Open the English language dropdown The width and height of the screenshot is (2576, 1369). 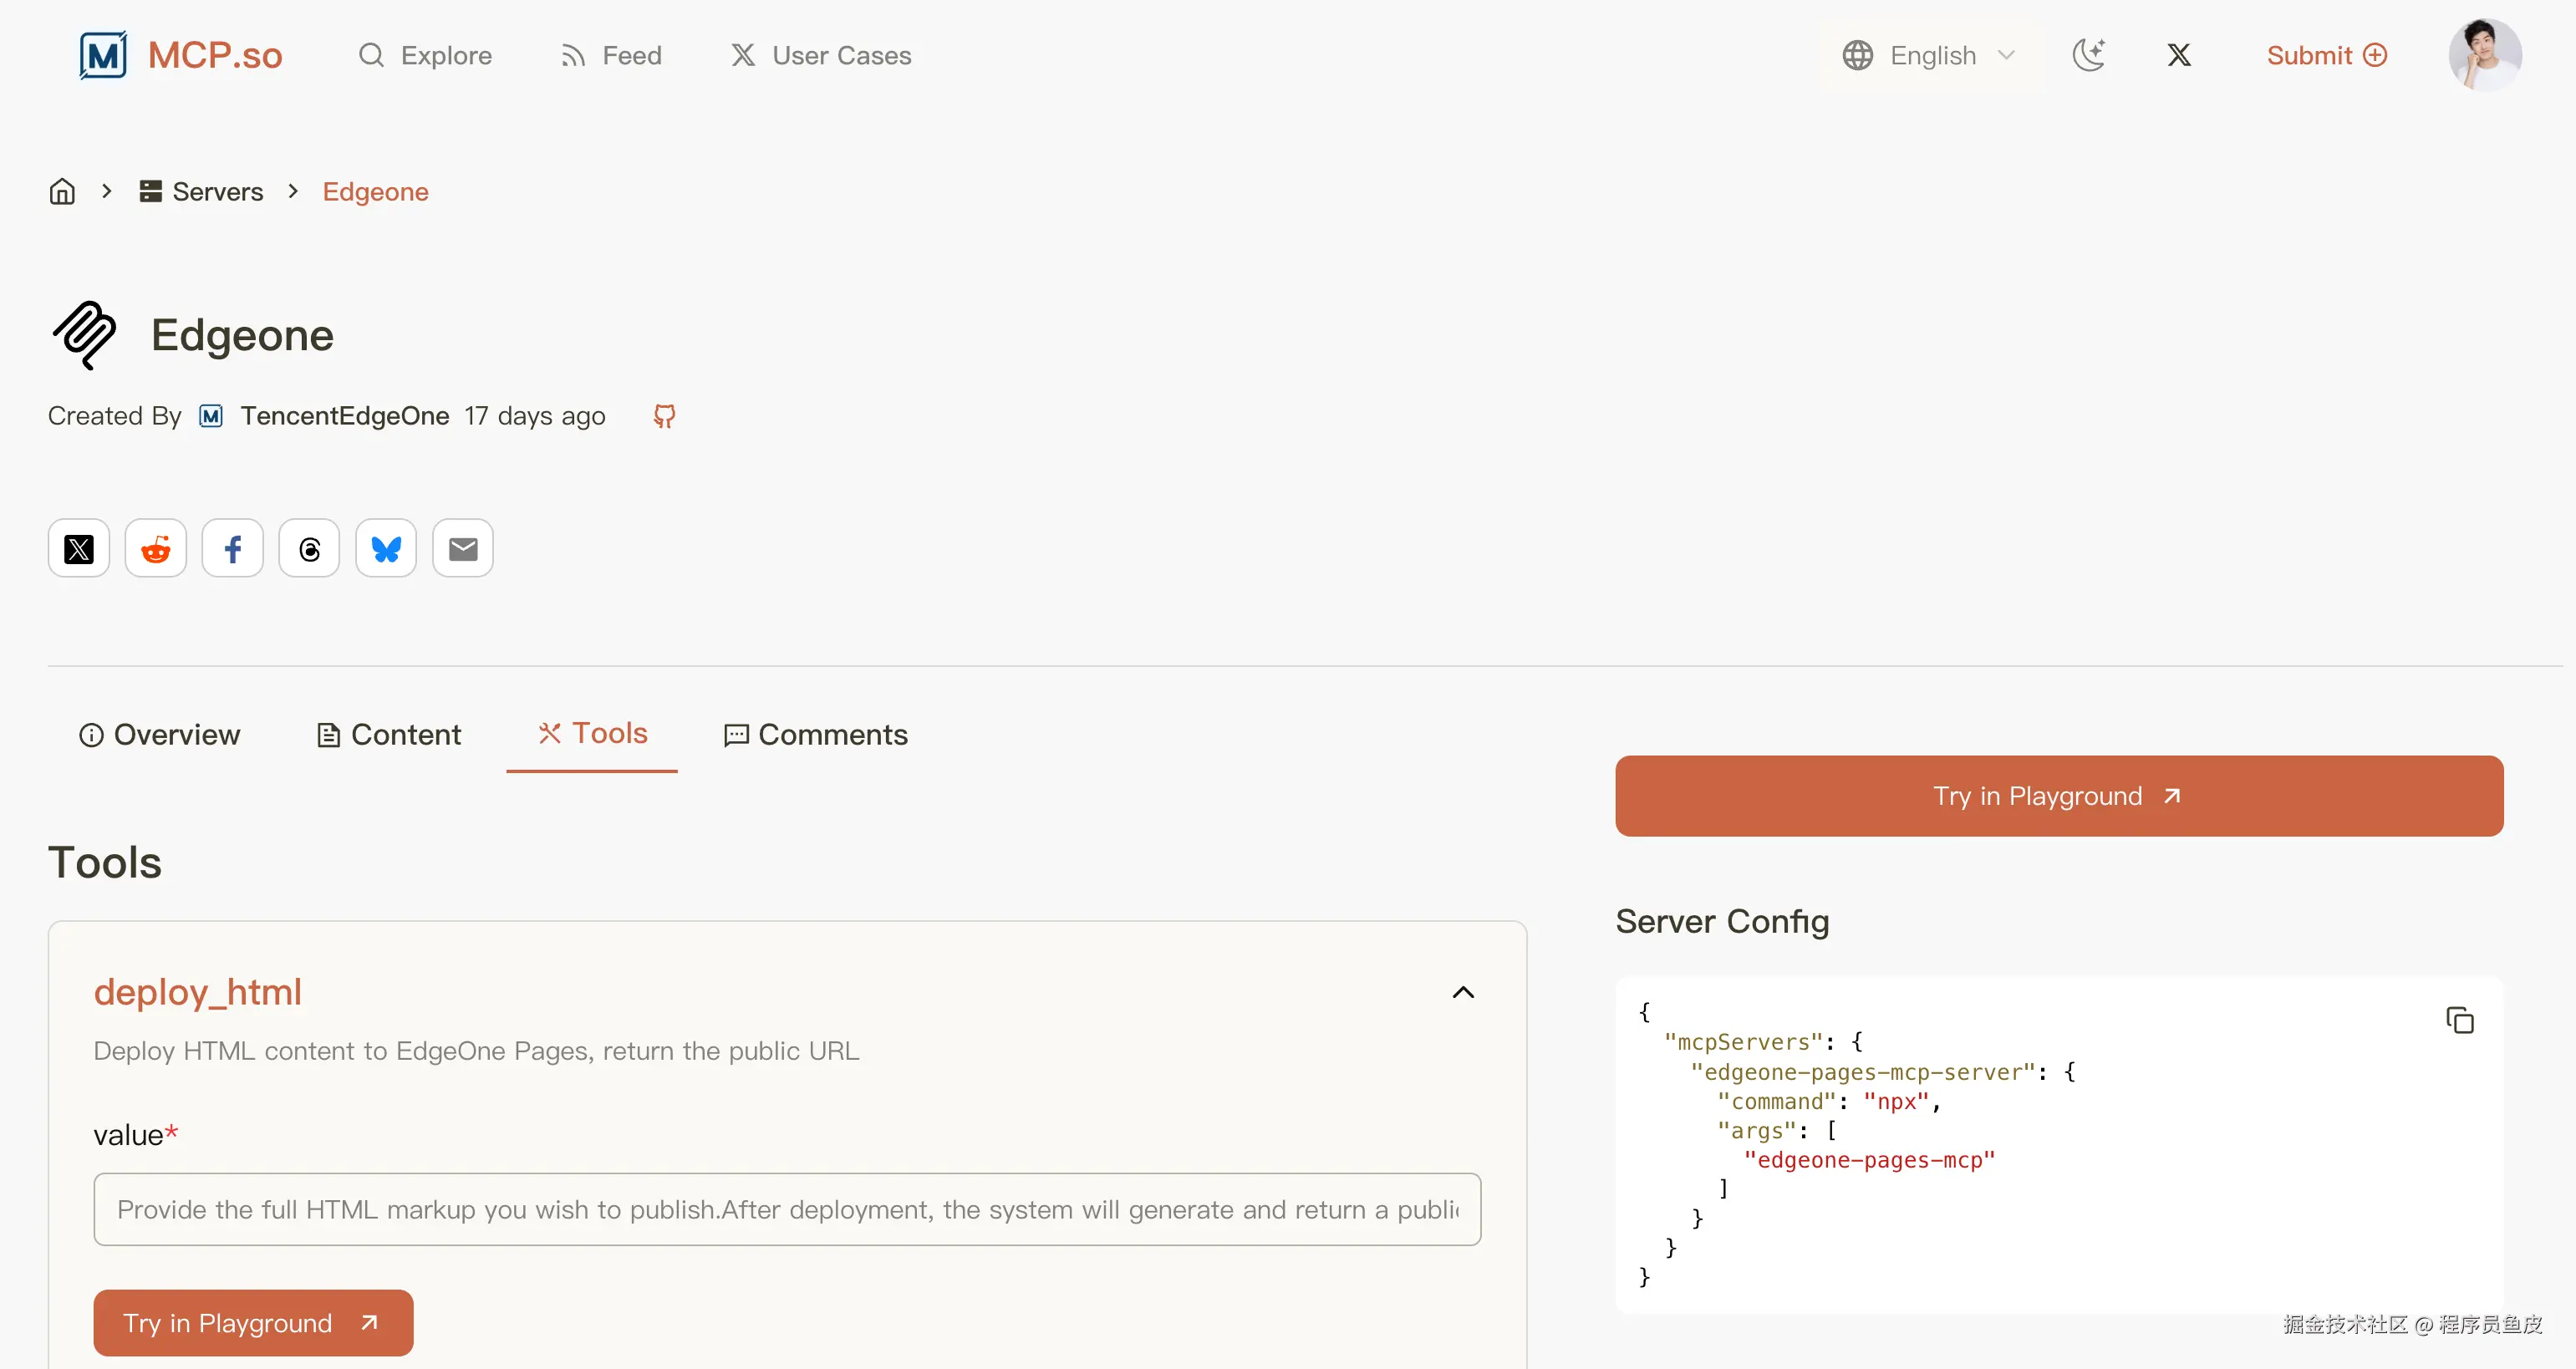[1929, 55]
